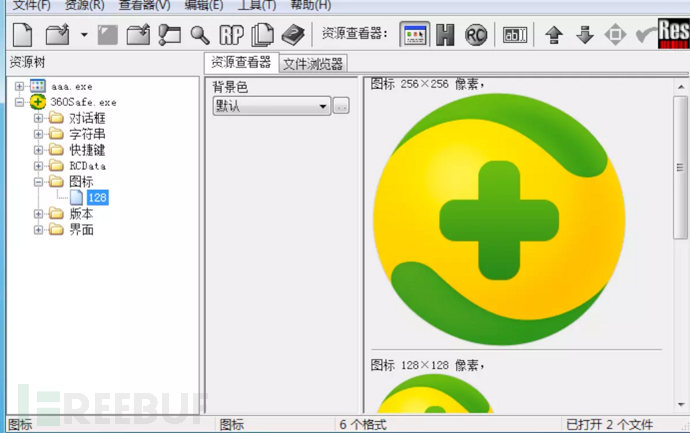The width and height of the screenshot is (690, 433).
Task: Click the down arrow toolbar icon
Action: point(585,35)
